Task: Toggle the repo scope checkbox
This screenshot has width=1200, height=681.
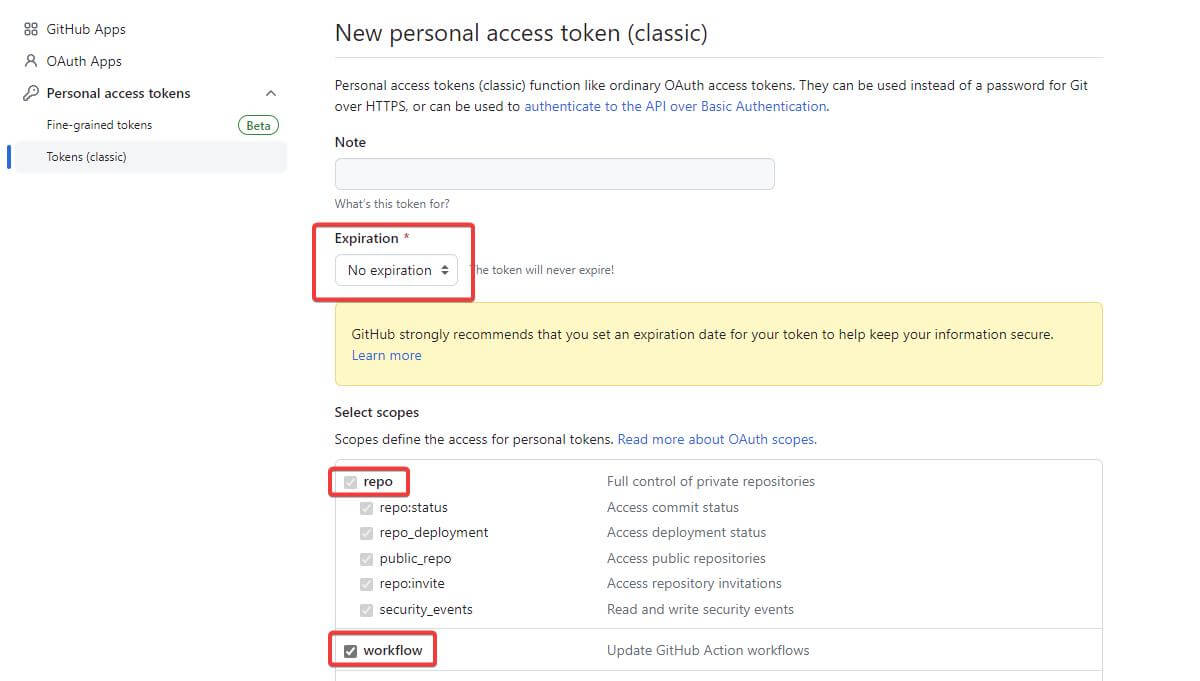Action: click(x=350, y=482)
